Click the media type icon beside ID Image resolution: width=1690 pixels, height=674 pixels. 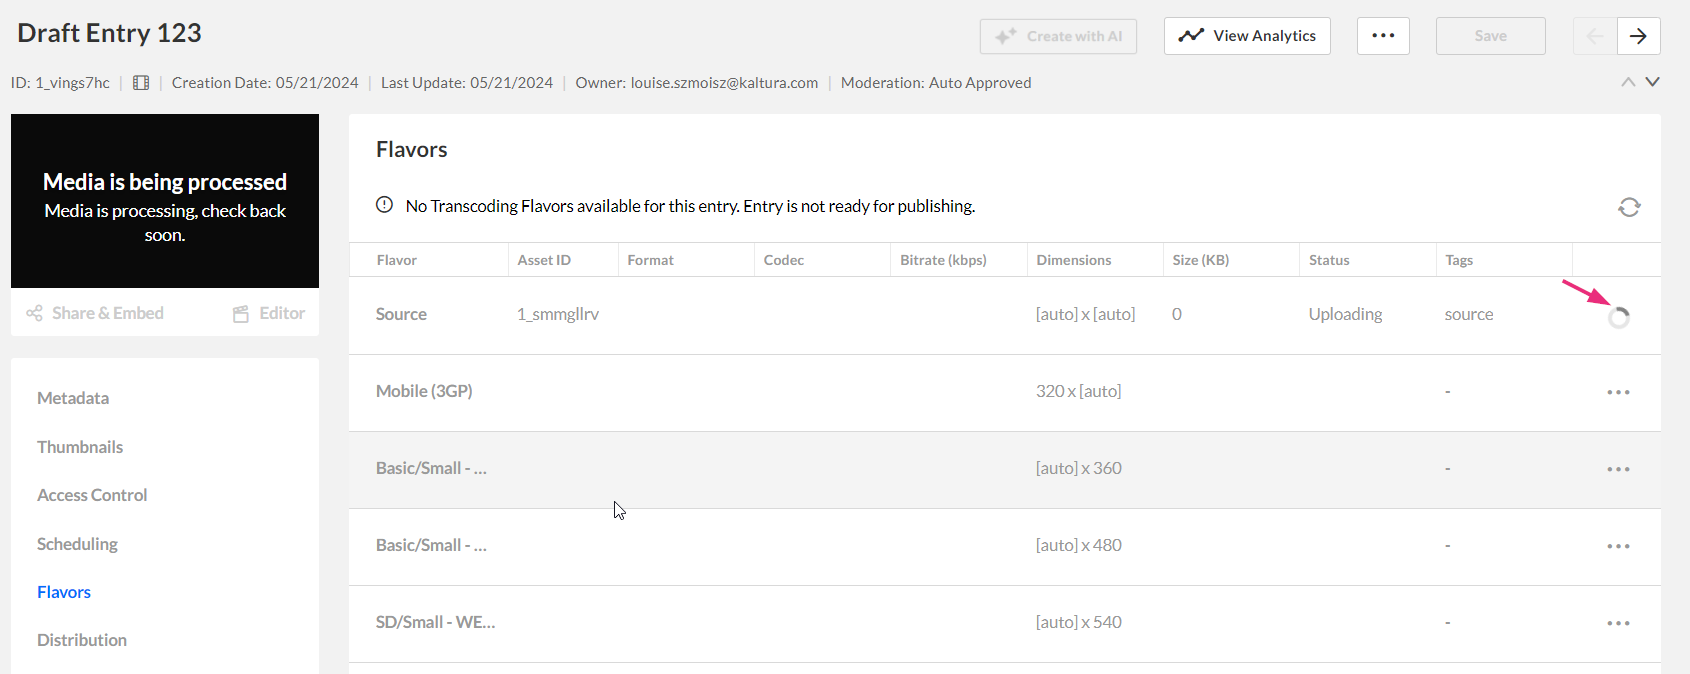coord(141,83)
